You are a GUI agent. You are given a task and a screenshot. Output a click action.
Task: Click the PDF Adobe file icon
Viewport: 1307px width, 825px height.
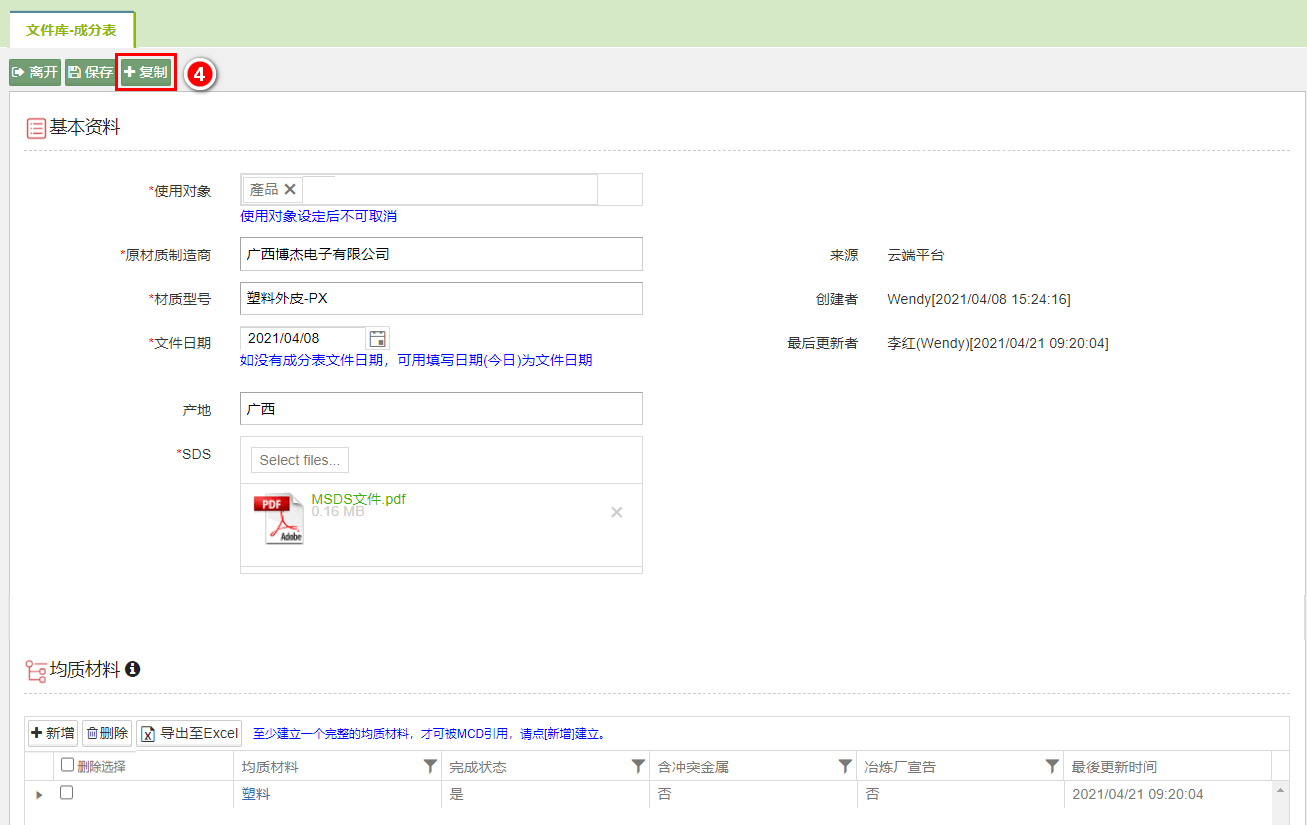[x=279, y=518]
